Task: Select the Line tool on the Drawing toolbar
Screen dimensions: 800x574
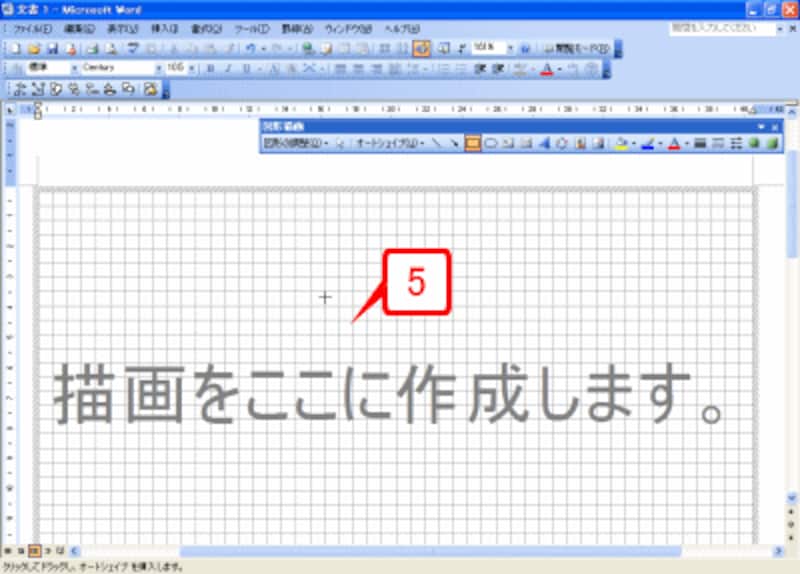Action: pos(436,144)
